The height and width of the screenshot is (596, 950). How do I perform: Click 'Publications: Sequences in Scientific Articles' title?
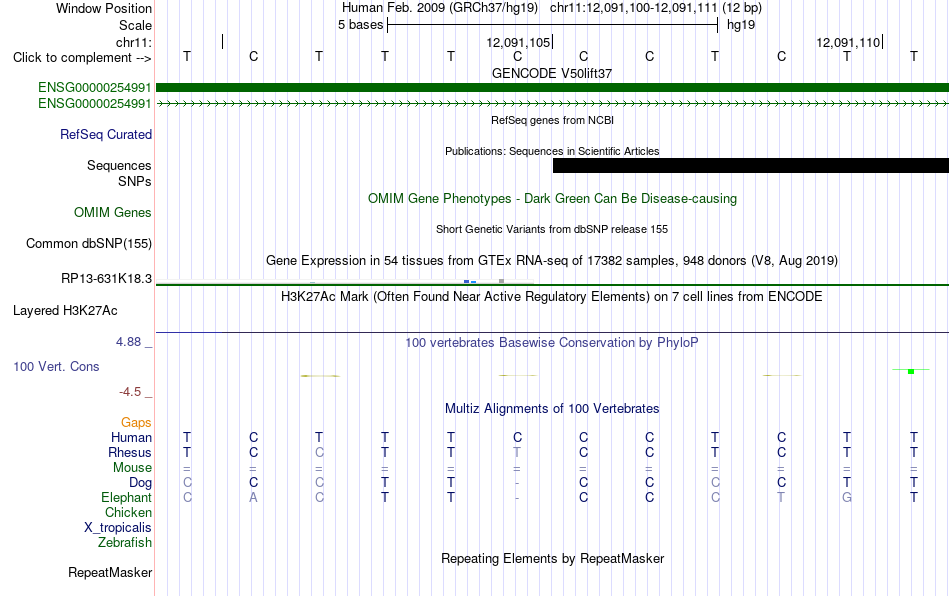click(x=552, y=151)
